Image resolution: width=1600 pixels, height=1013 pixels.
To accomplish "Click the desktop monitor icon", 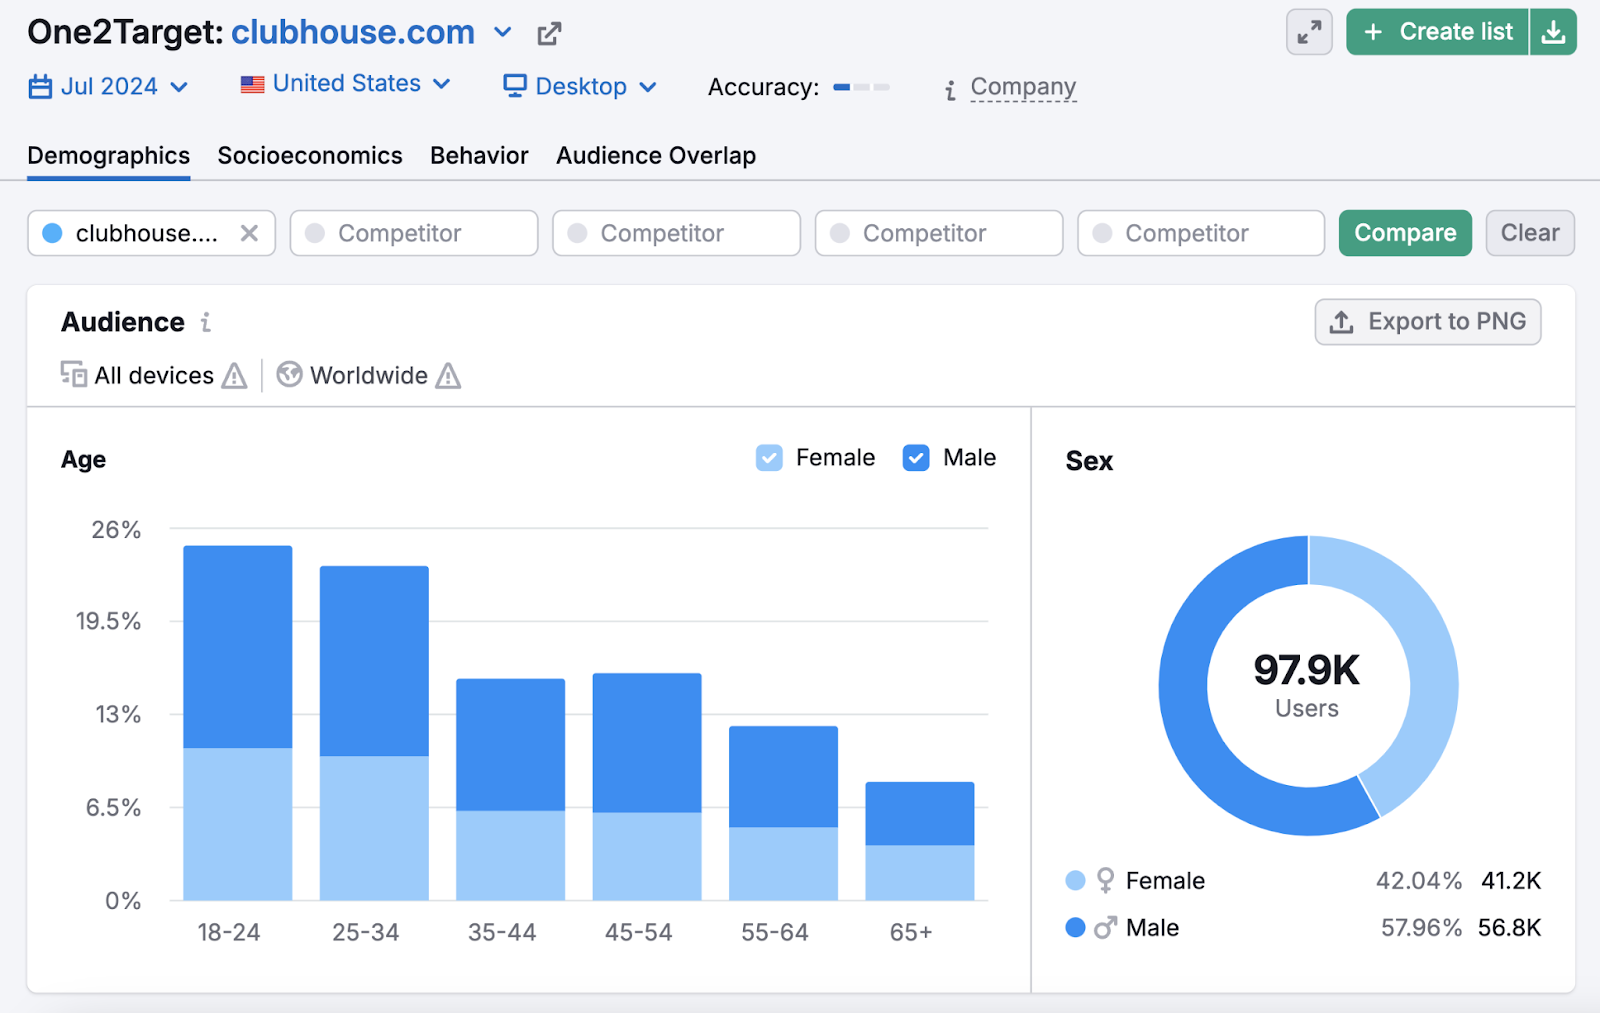I will tap(515, 86).
